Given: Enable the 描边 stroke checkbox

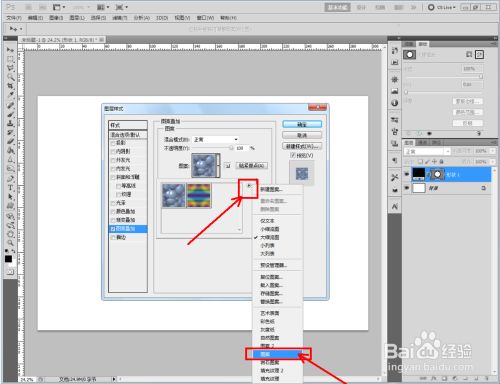Looking at the screenshot, I should 113,237.
